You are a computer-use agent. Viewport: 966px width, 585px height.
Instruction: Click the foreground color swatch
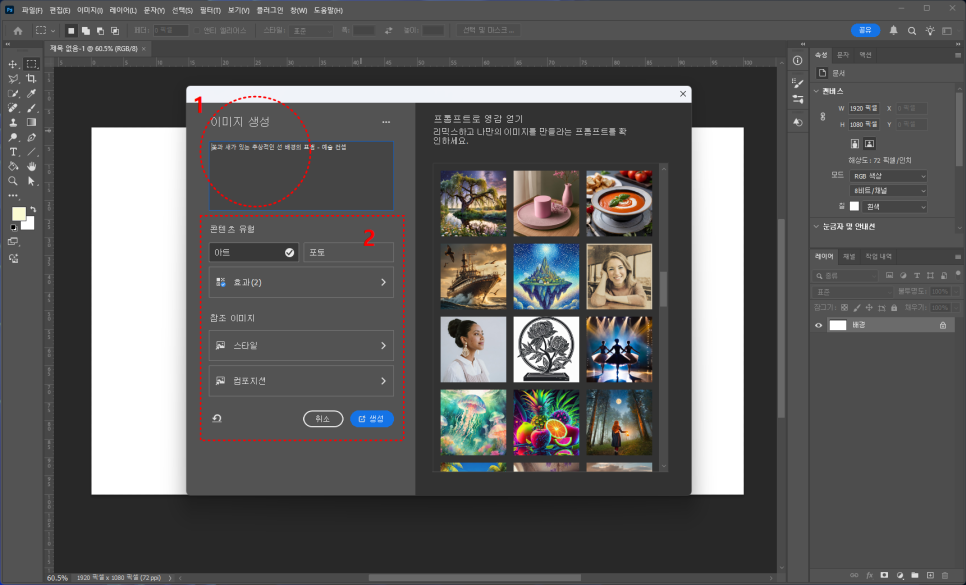pyautogui.click(x=19, y=214)
